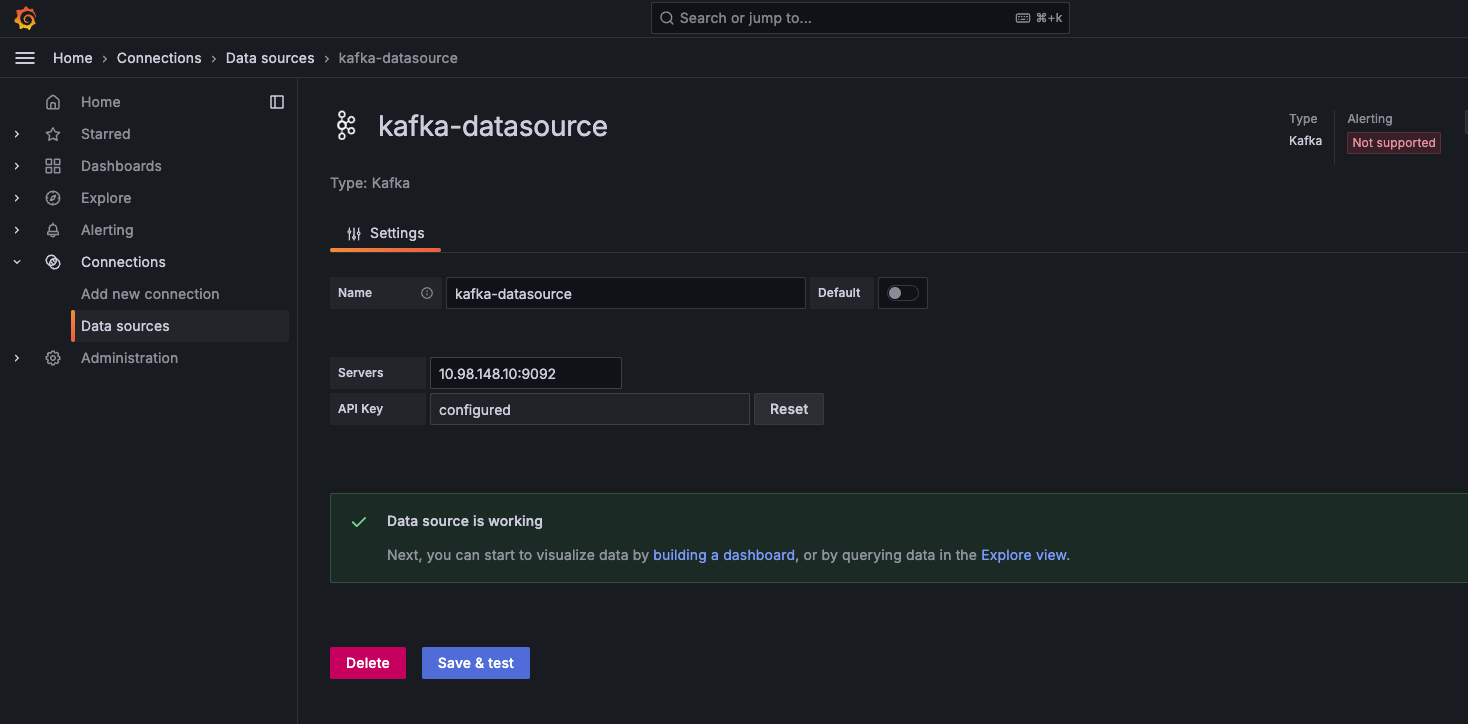Toggle the Default data source switch
This screenshot has width=1468, height=724.
tap(903, 293)
